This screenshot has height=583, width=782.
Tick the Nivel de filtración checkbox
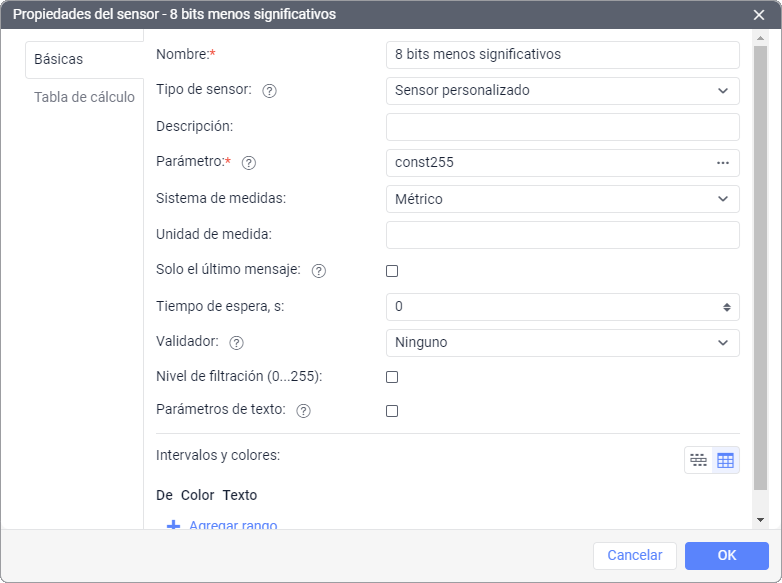392,377
